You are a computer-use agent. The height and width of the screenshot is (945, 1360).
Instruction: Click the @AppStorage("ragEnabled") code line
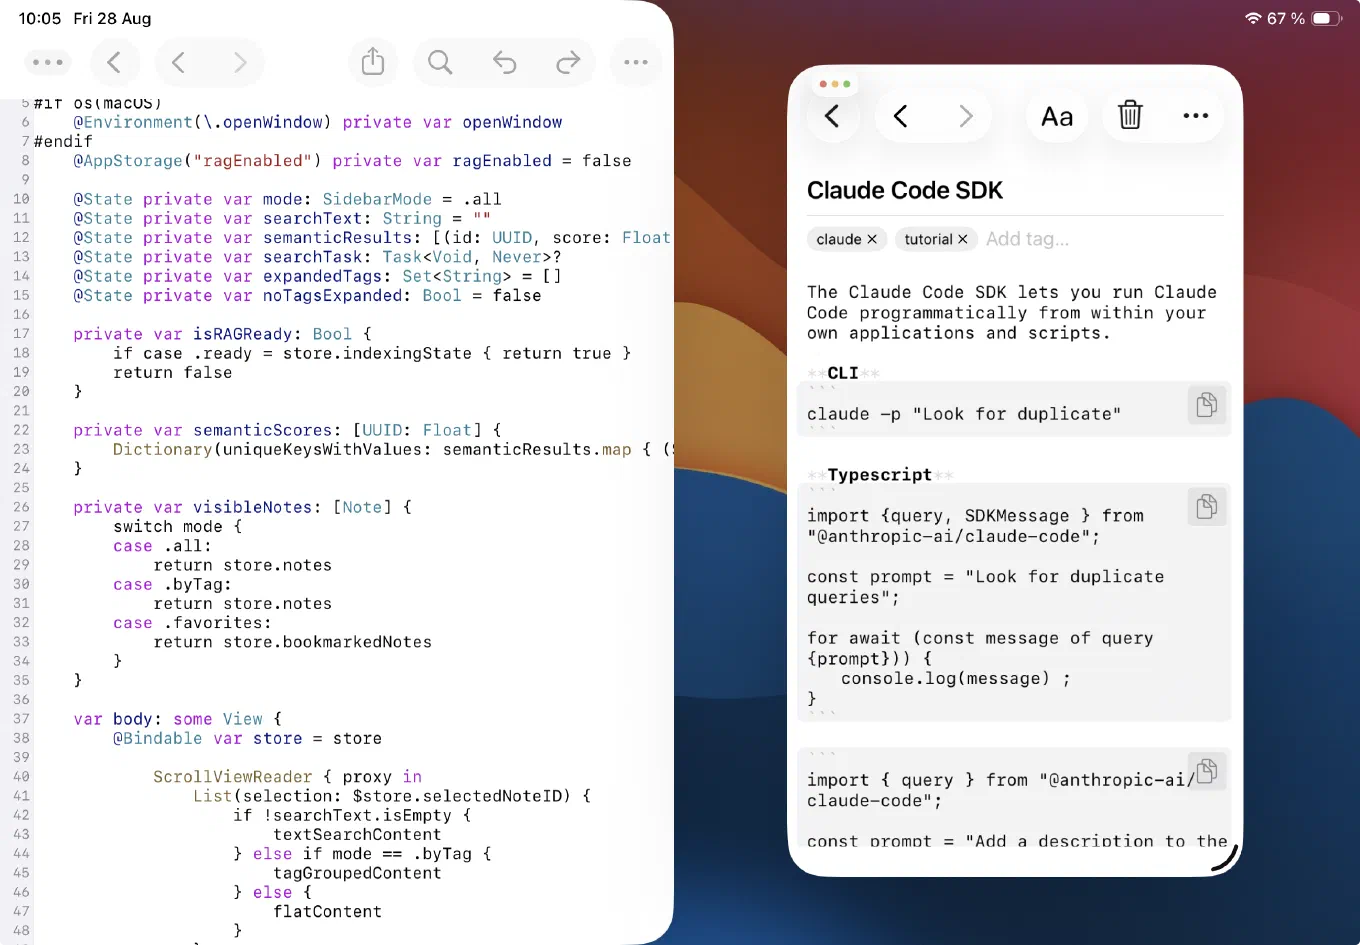click(352, 161)
